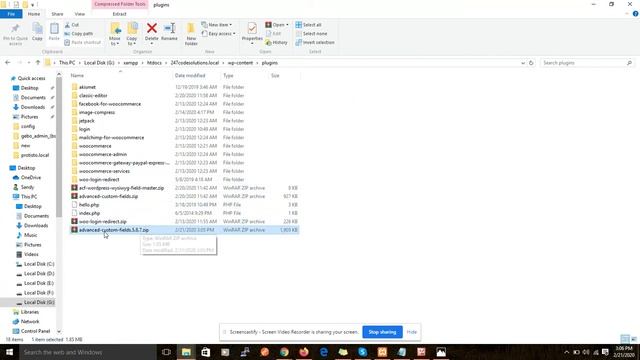Open Microsoft Edge from taskbar
This screenshot has width=640, height=360.
[324, 352]
